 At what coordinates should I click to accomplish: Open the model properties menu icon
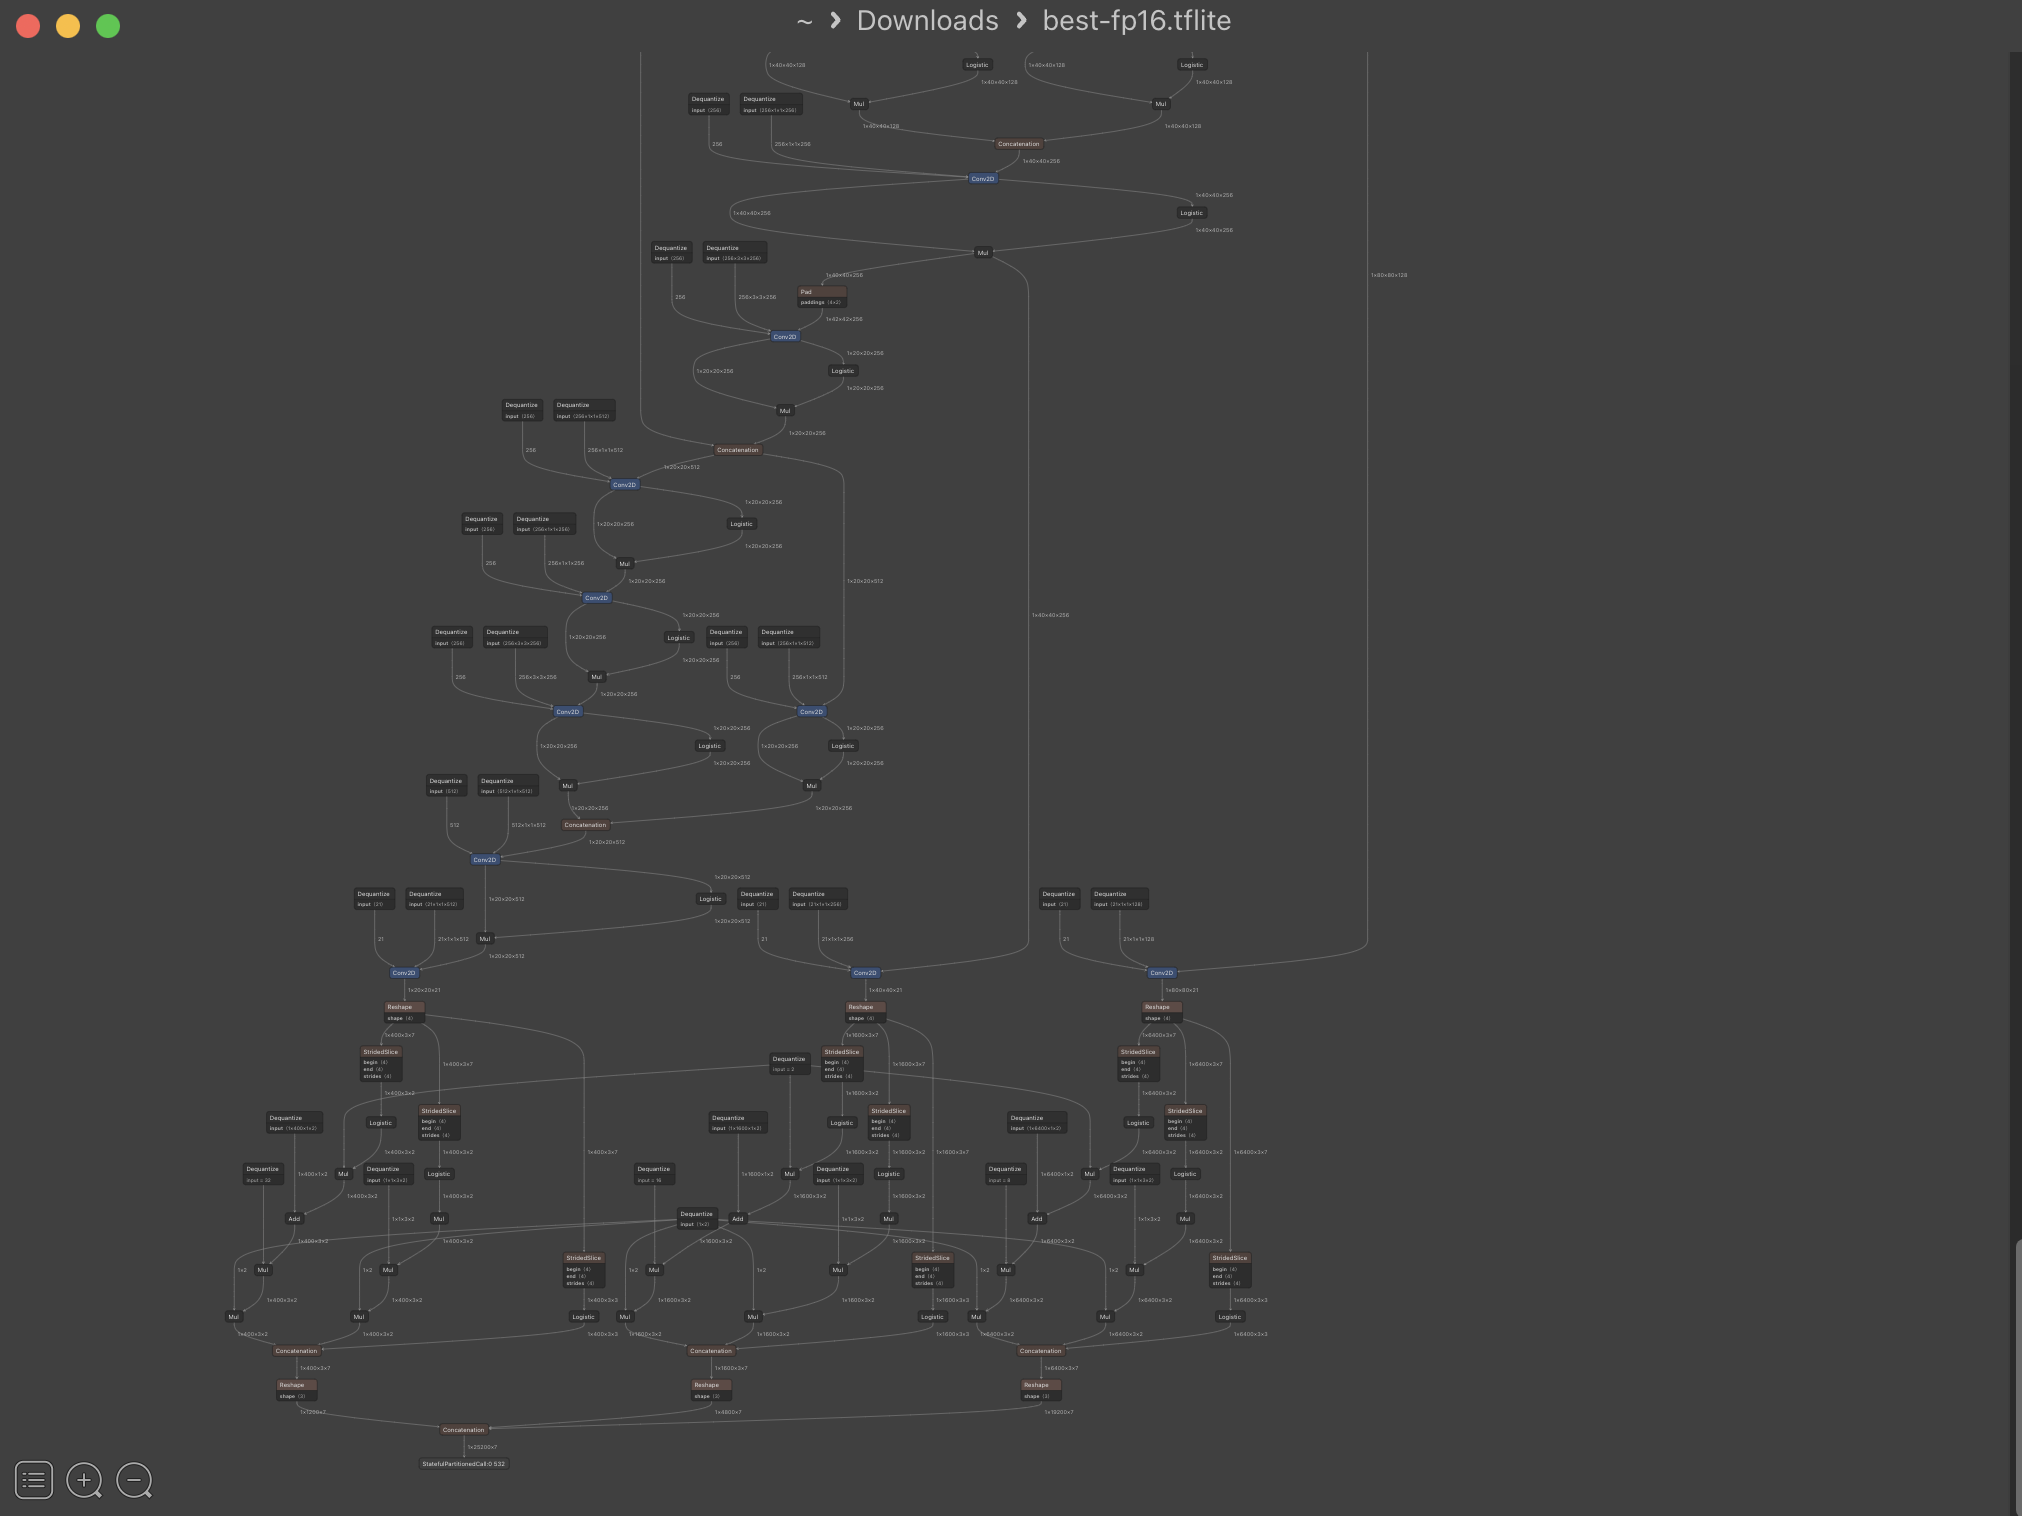tap(33, 1479)
